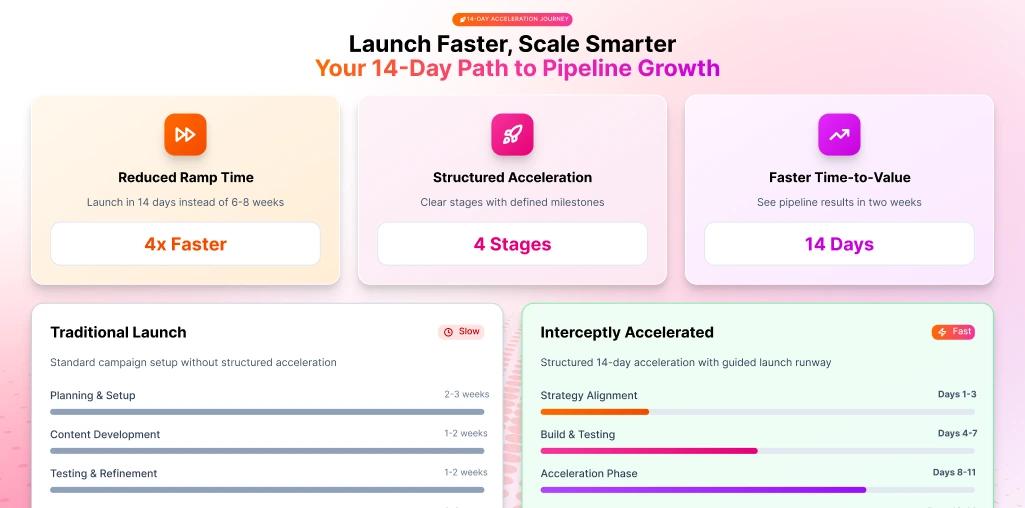Click the Reduced Ramp Time heading
This screenshot has width=1025, height=508.
click(x=186, y=177)
